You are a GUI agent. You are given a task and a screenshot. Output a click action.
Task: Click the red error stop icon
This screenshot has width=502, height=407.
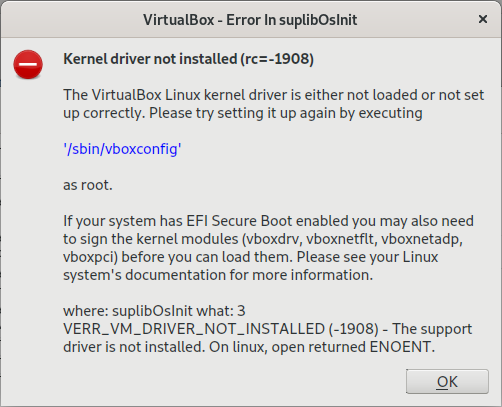(28, 64)
